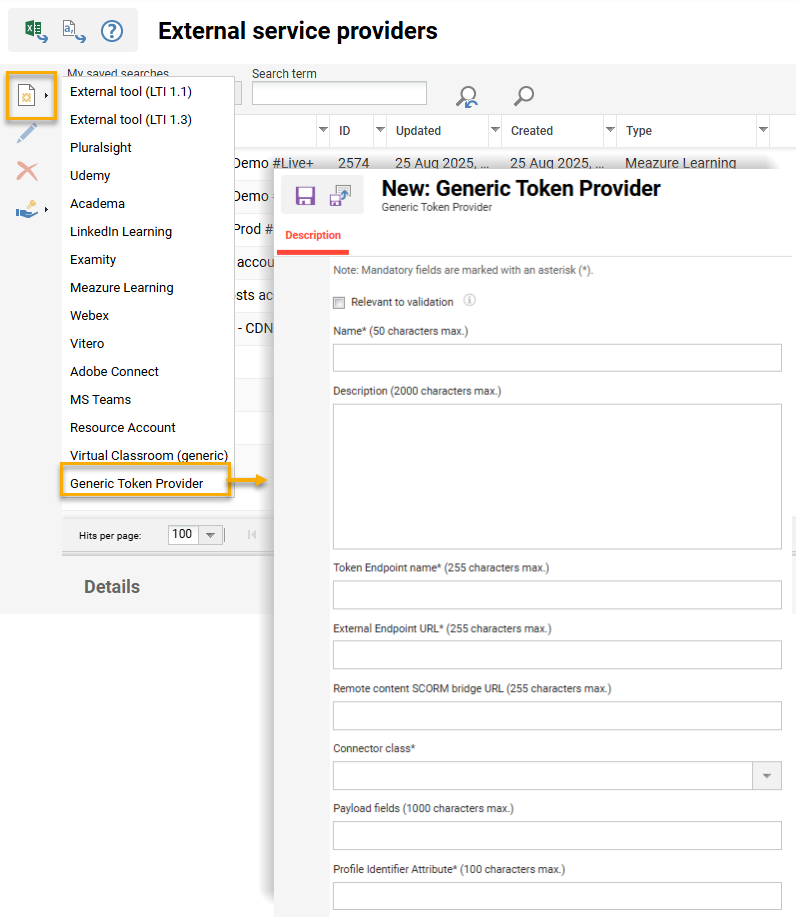The height and width of the screenshot is (917, 796).
Task: Expand the arrow next to permissions icon
Action: (x=46, y=209)
